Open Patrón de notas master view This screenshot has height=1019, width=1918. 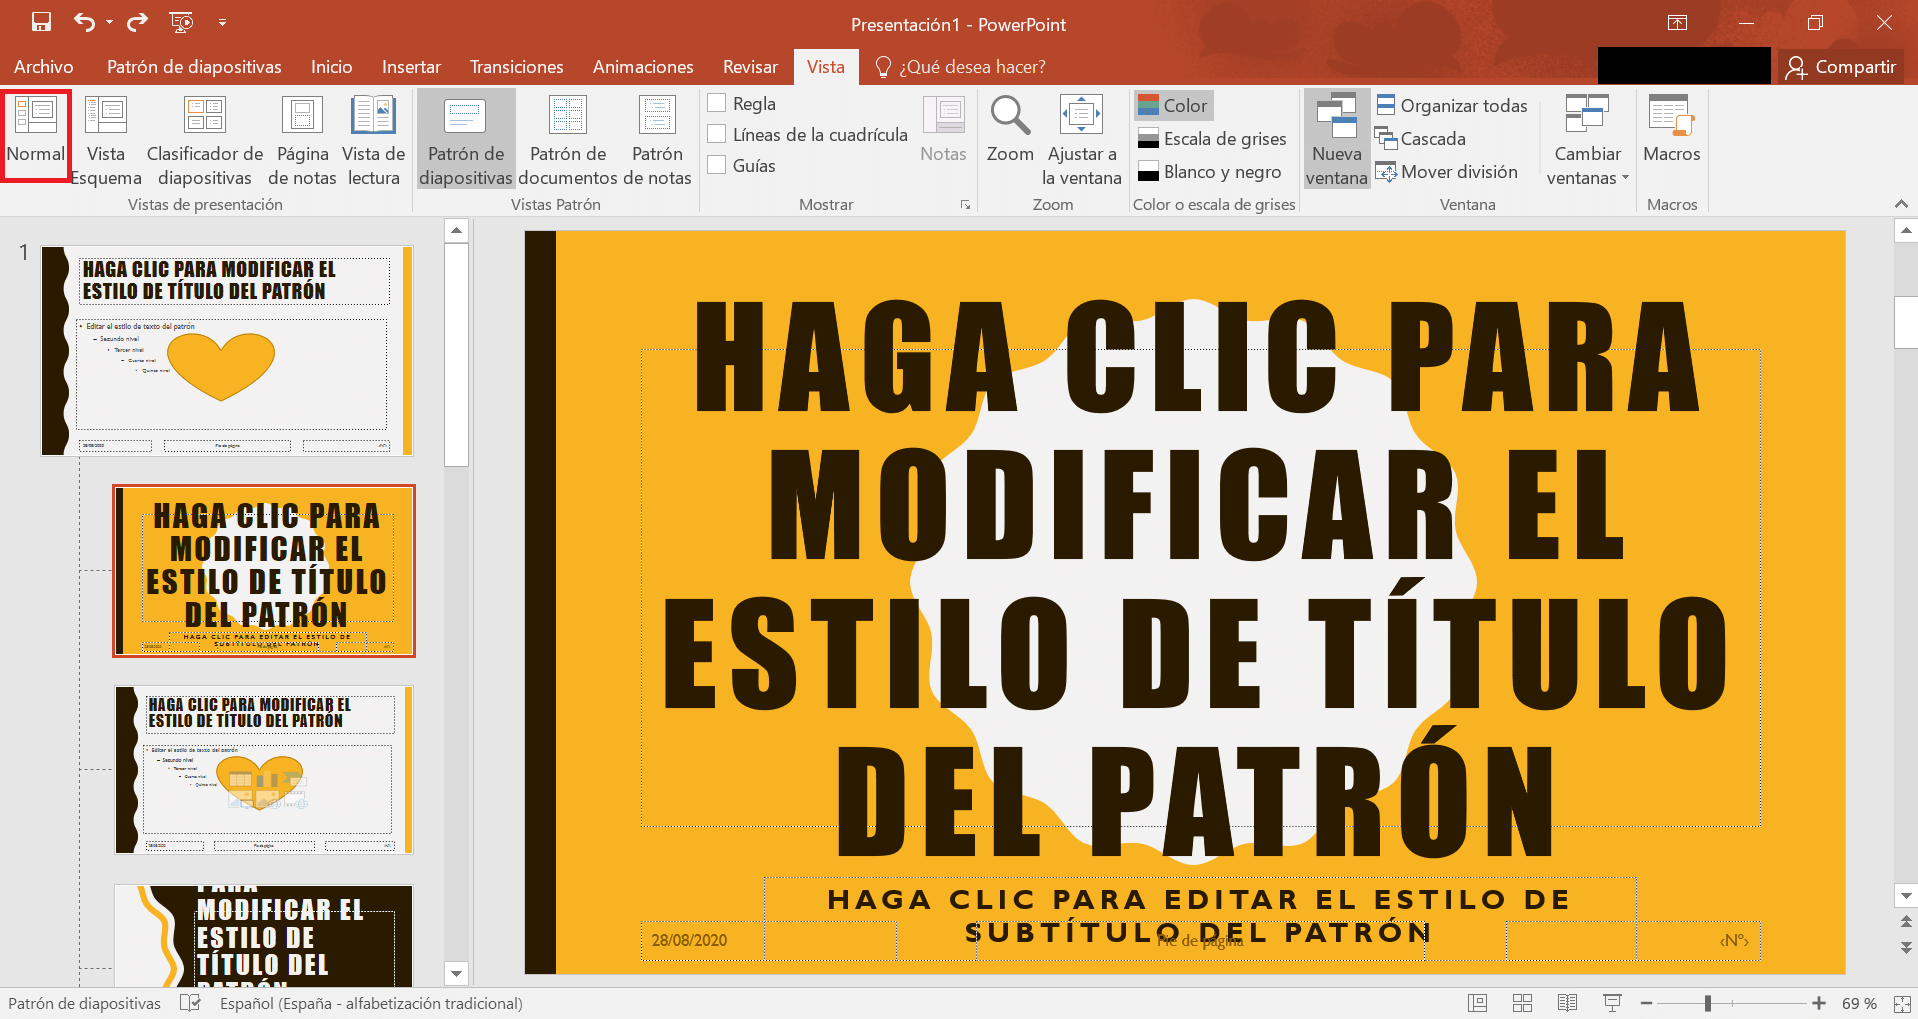click(657, 140)
